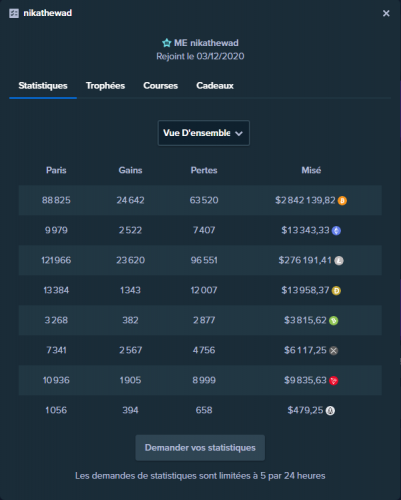Select the 88 825 Paris value
401x500 pixels.
56,200
